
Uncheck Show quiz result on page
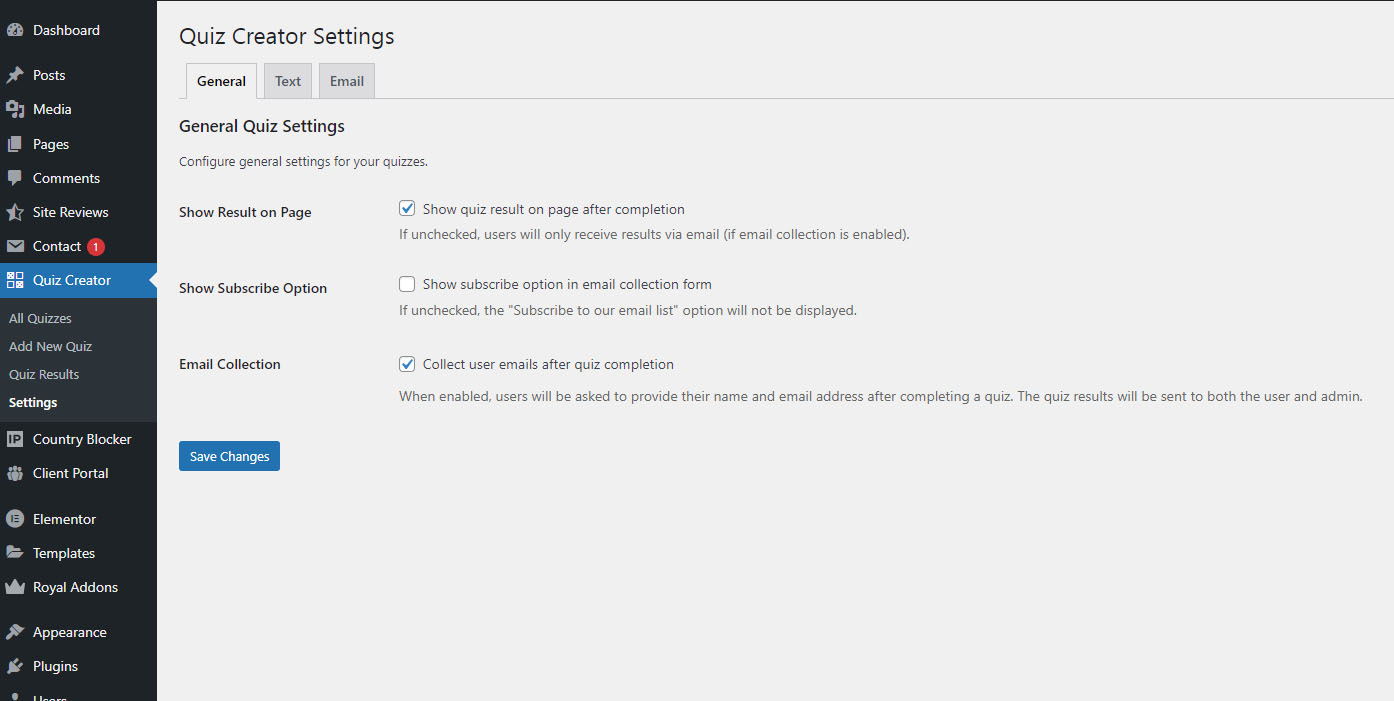[x=407, y=209]
